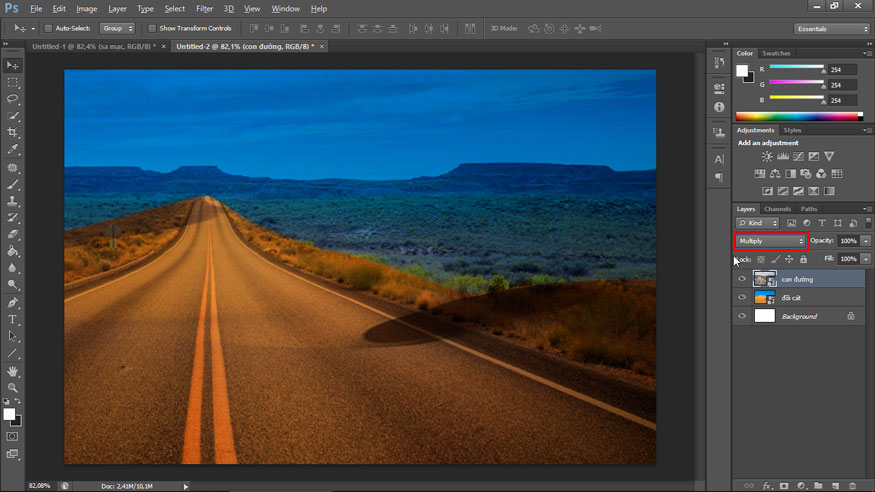
Task: Select the Hand tool
Action: (13, 370)
